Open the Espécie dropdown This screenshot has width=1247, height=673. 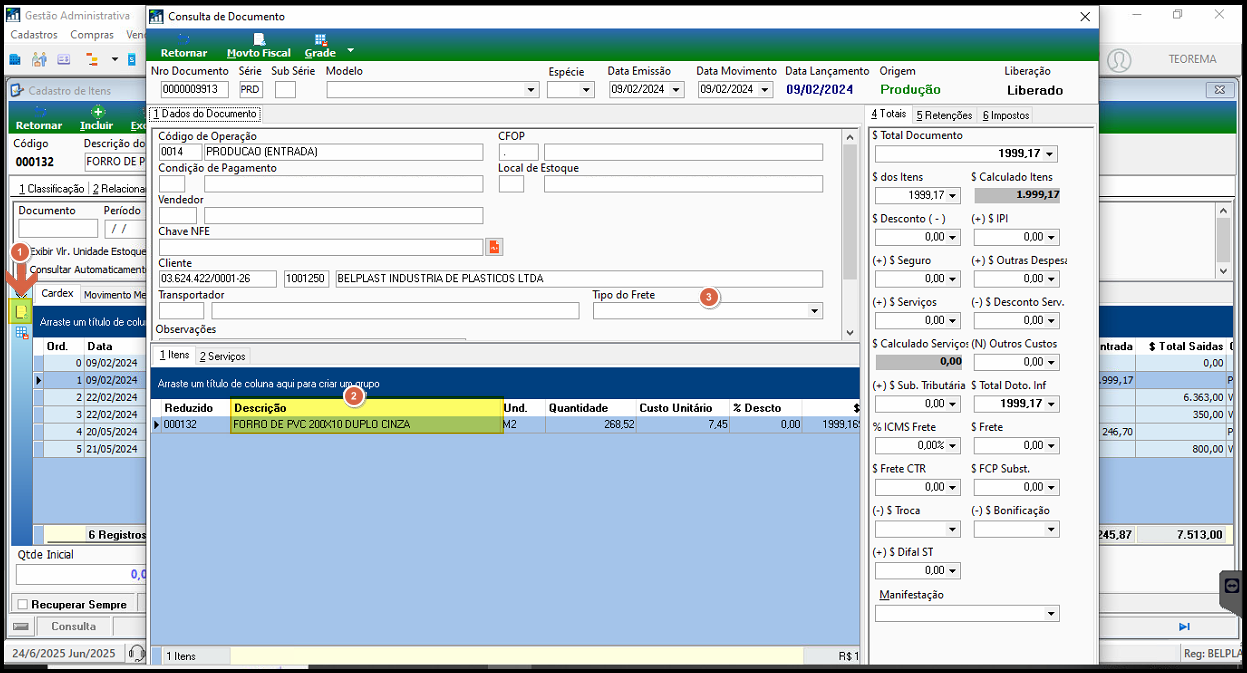coord(586,89)
